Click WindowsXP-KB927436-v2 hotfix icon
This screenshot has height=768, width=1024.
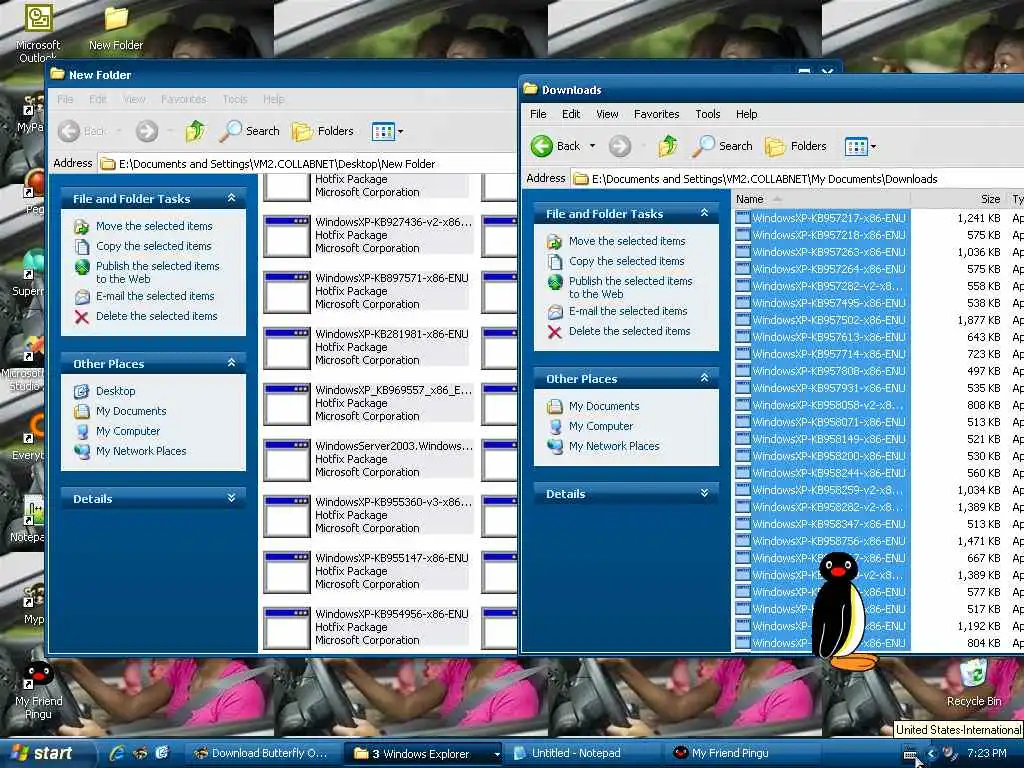[287, 236]
